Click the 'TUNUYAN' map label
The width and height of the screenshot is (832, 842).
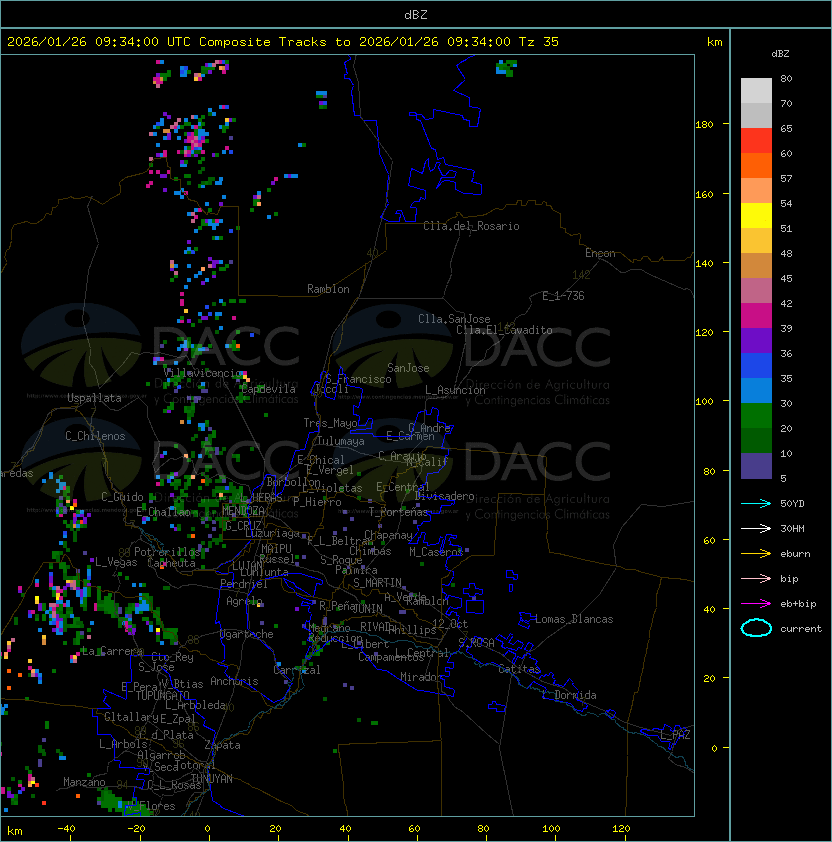pyautogui.click(x=212, y=779)
